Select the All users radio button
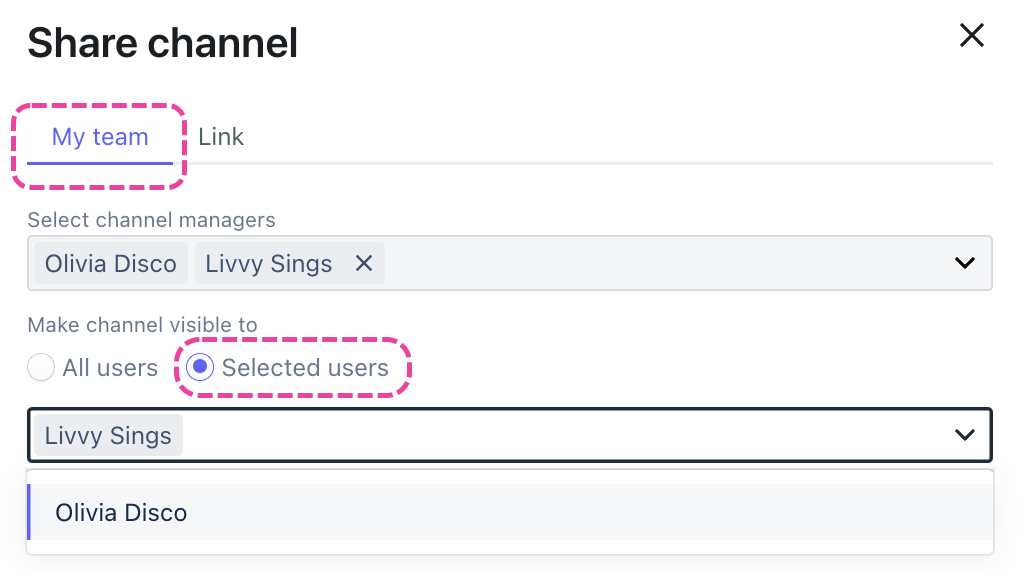Viewport: 1022px width, 574px height. [41, 368]
